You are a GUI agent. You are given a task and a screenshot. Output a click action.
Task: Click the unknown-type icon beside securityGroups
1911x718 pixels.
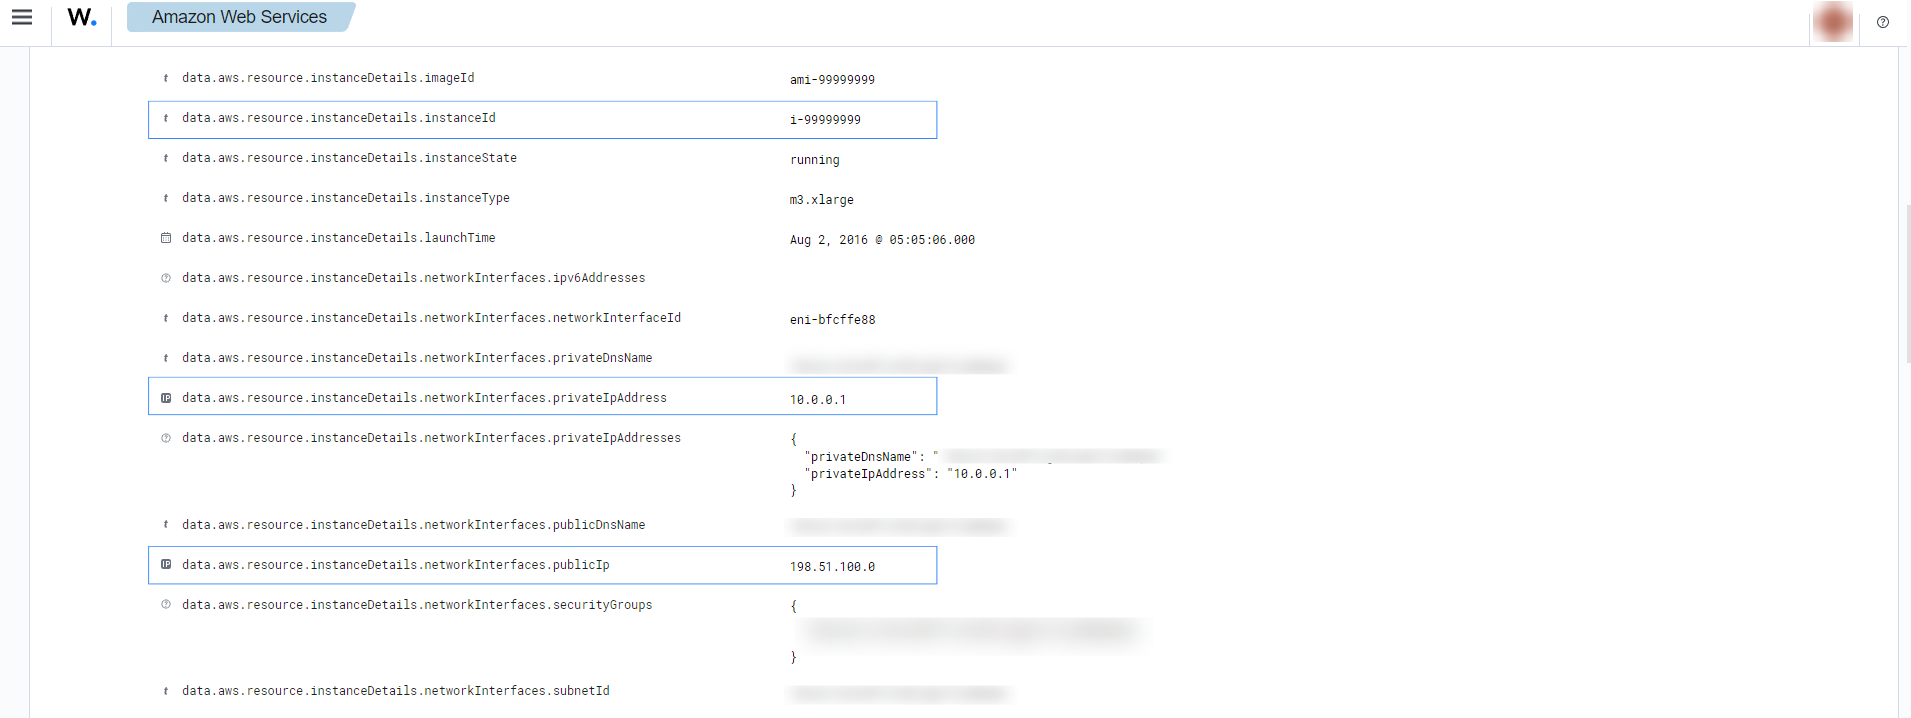pos(166,605)
